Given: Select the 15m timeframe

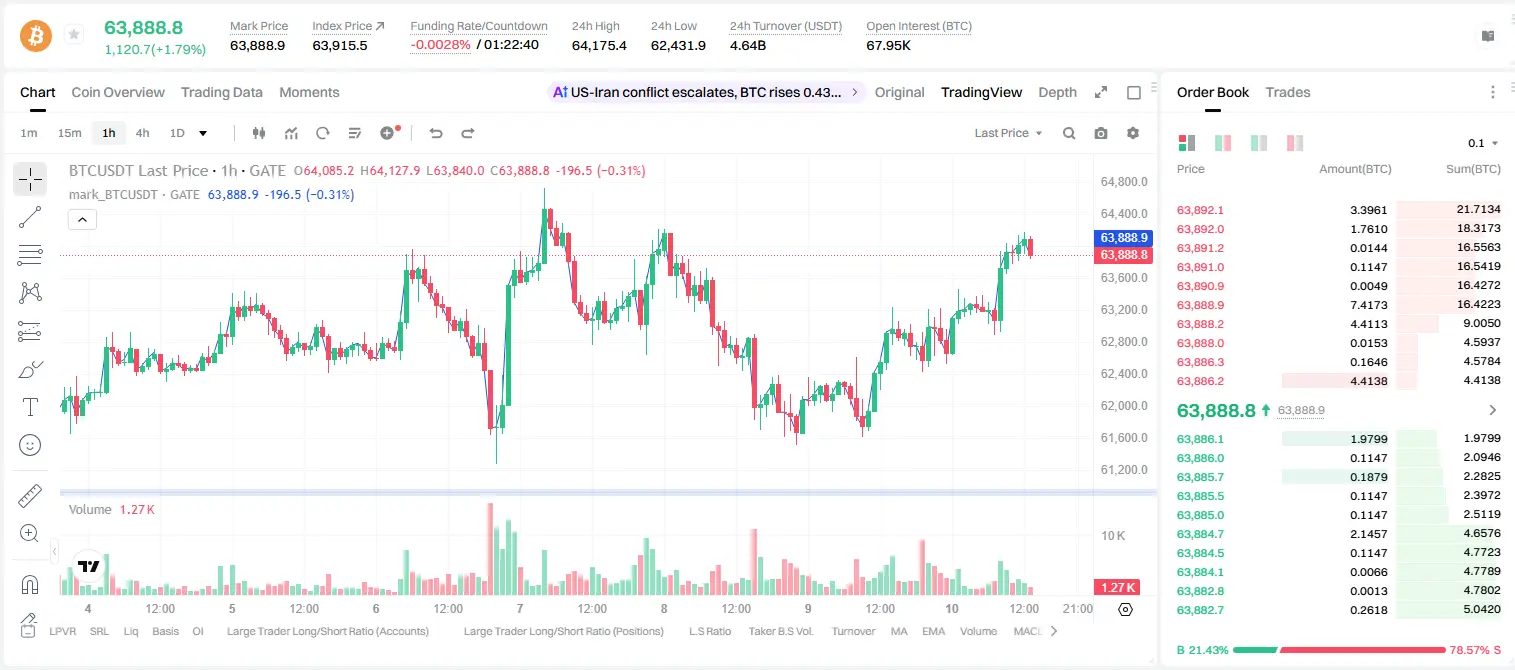Looking at the screenshot, I should [69, 133].
